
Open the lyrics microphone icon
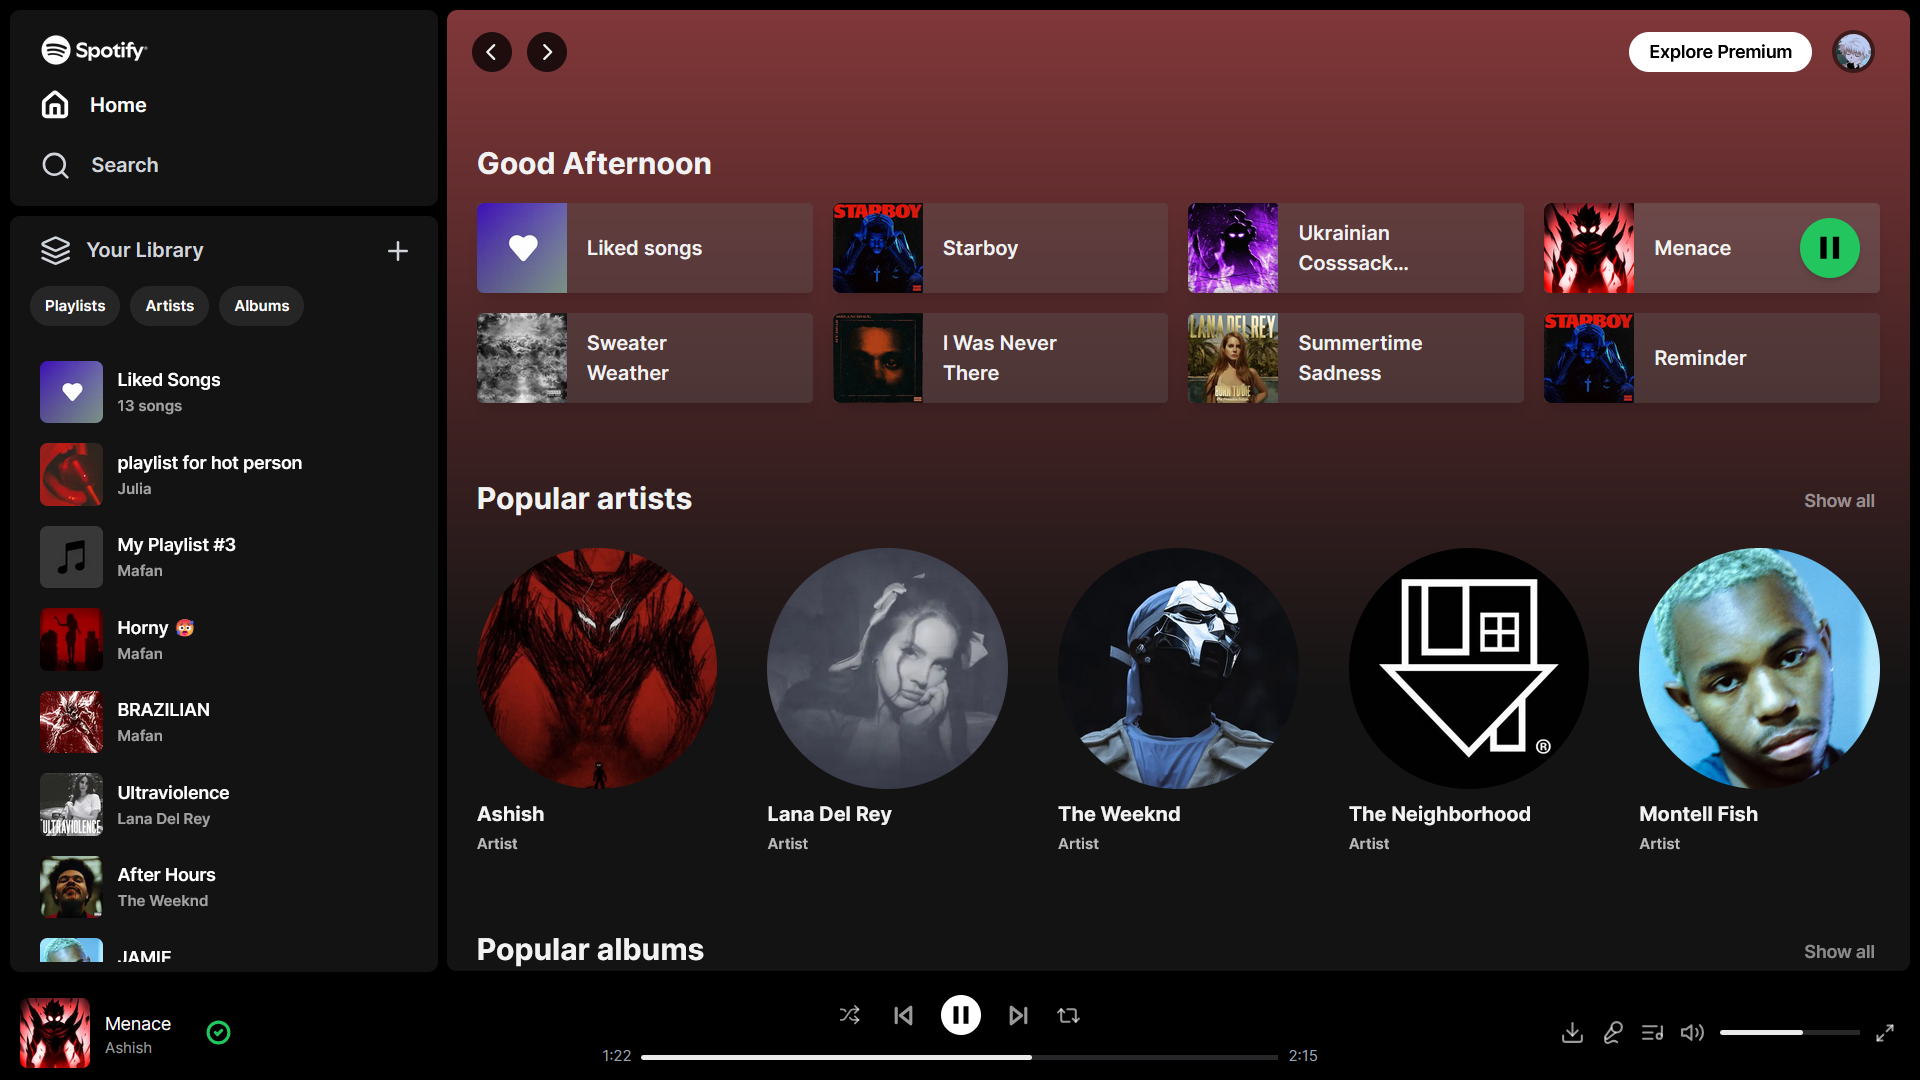1612,1032
